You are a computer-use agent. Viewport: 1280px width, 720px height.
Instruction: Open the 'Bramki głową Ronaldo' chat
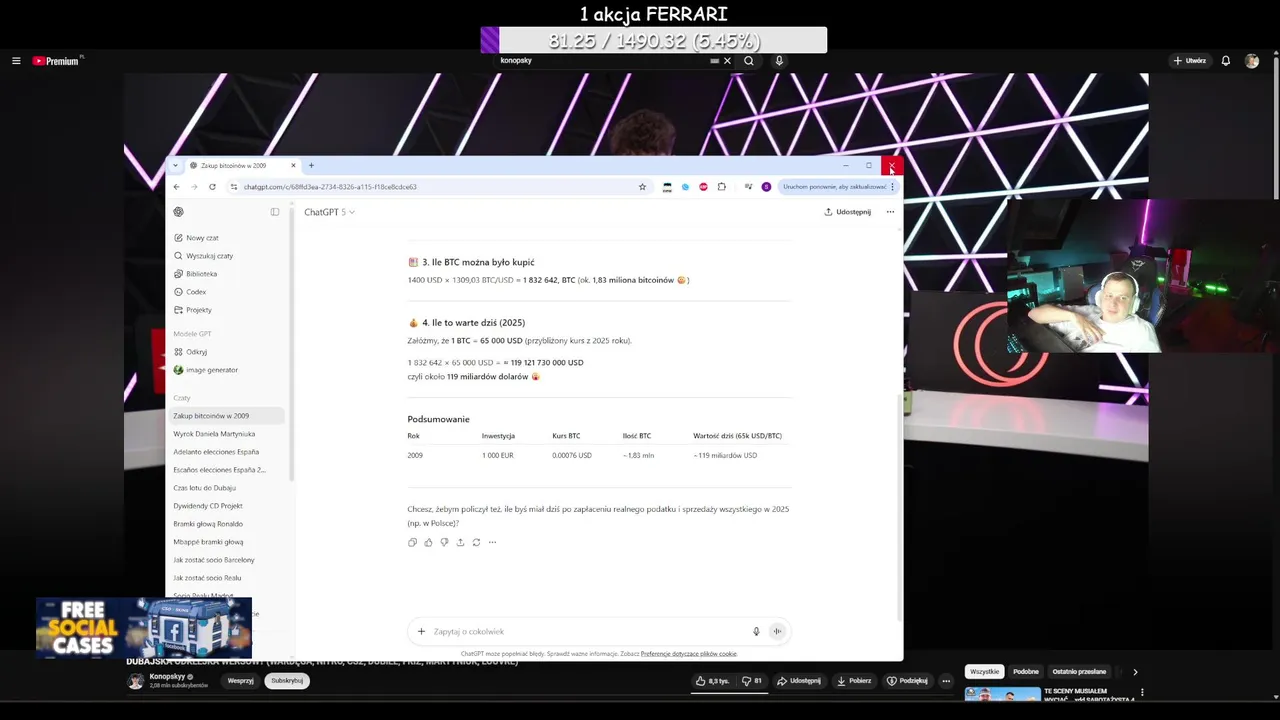pyautogui.click(x=227, y=524)
